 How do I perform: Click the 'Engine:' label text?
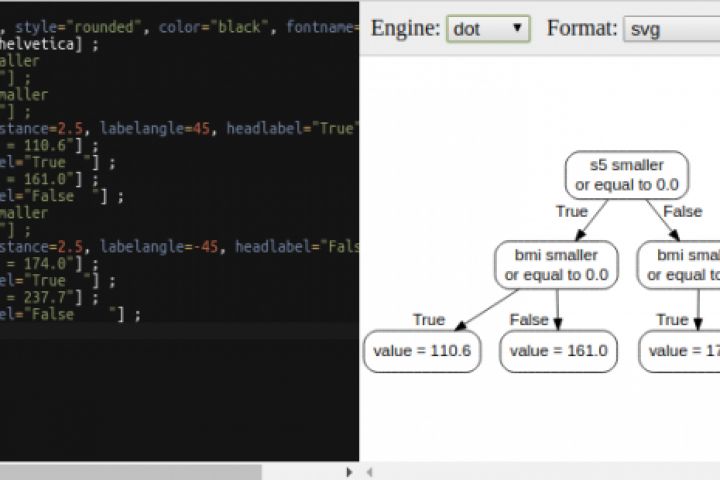tap(405, 28)
